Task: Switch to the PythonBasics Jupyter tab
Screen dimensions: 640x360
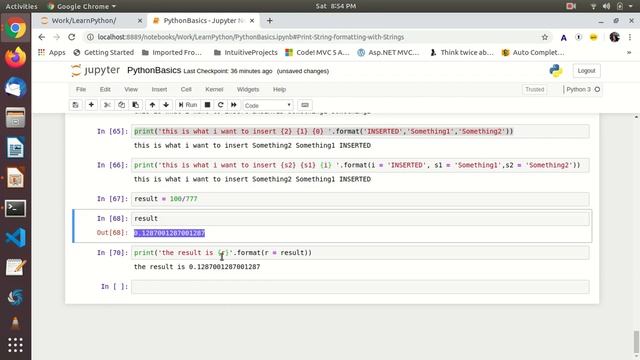Action: click(x=203, y=20)
